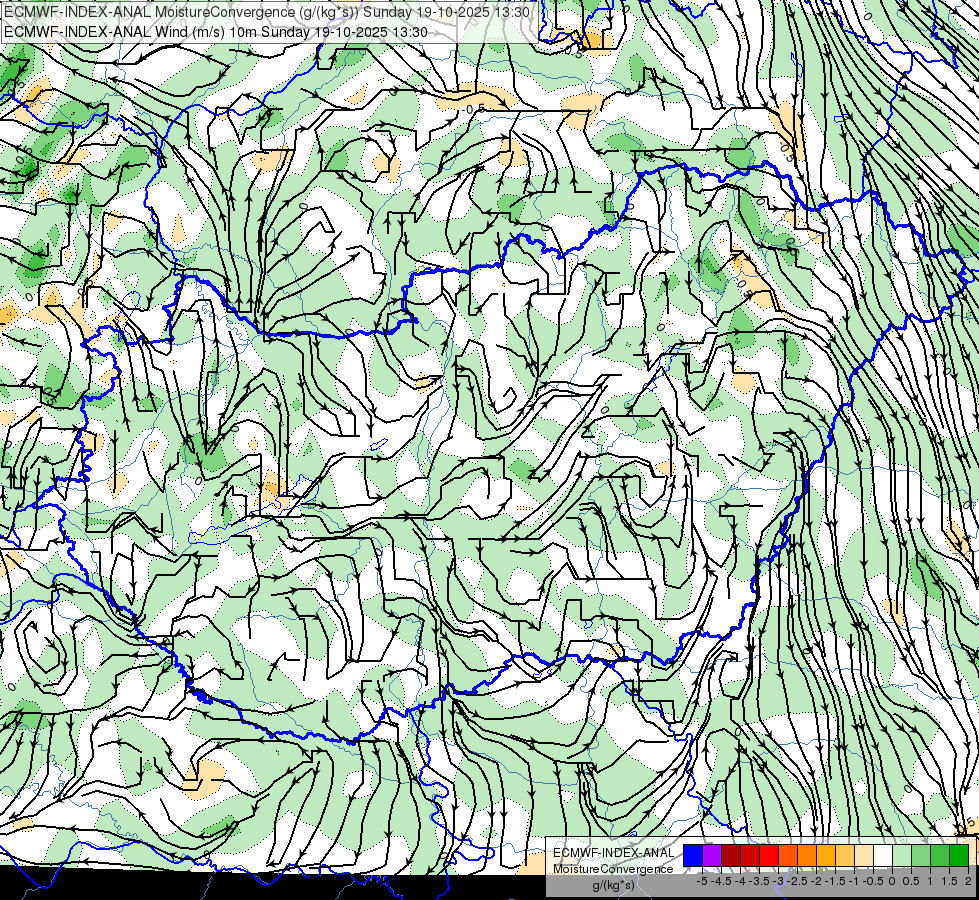Click the '1.5' legend tick label

[949, 881]
